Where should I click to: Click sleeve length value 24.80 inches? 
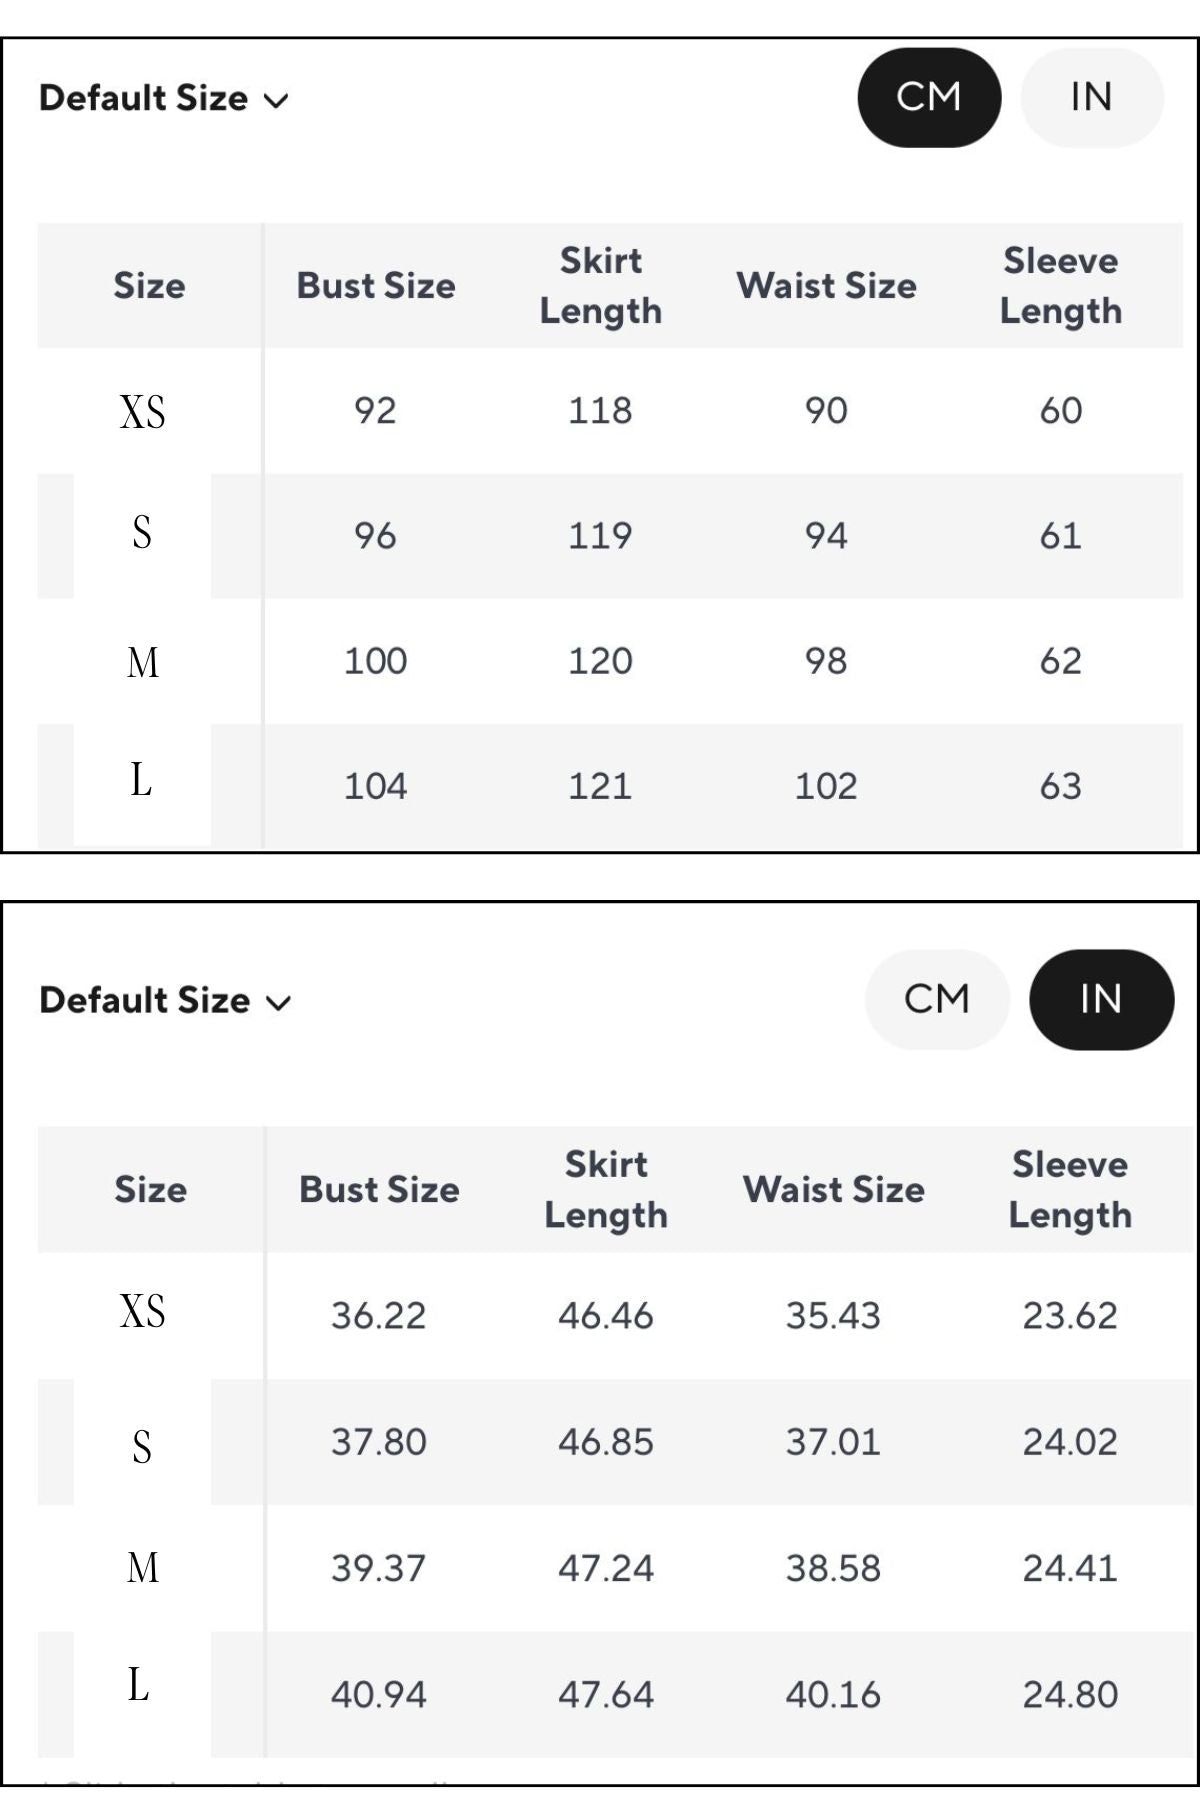(1070, 1695)
